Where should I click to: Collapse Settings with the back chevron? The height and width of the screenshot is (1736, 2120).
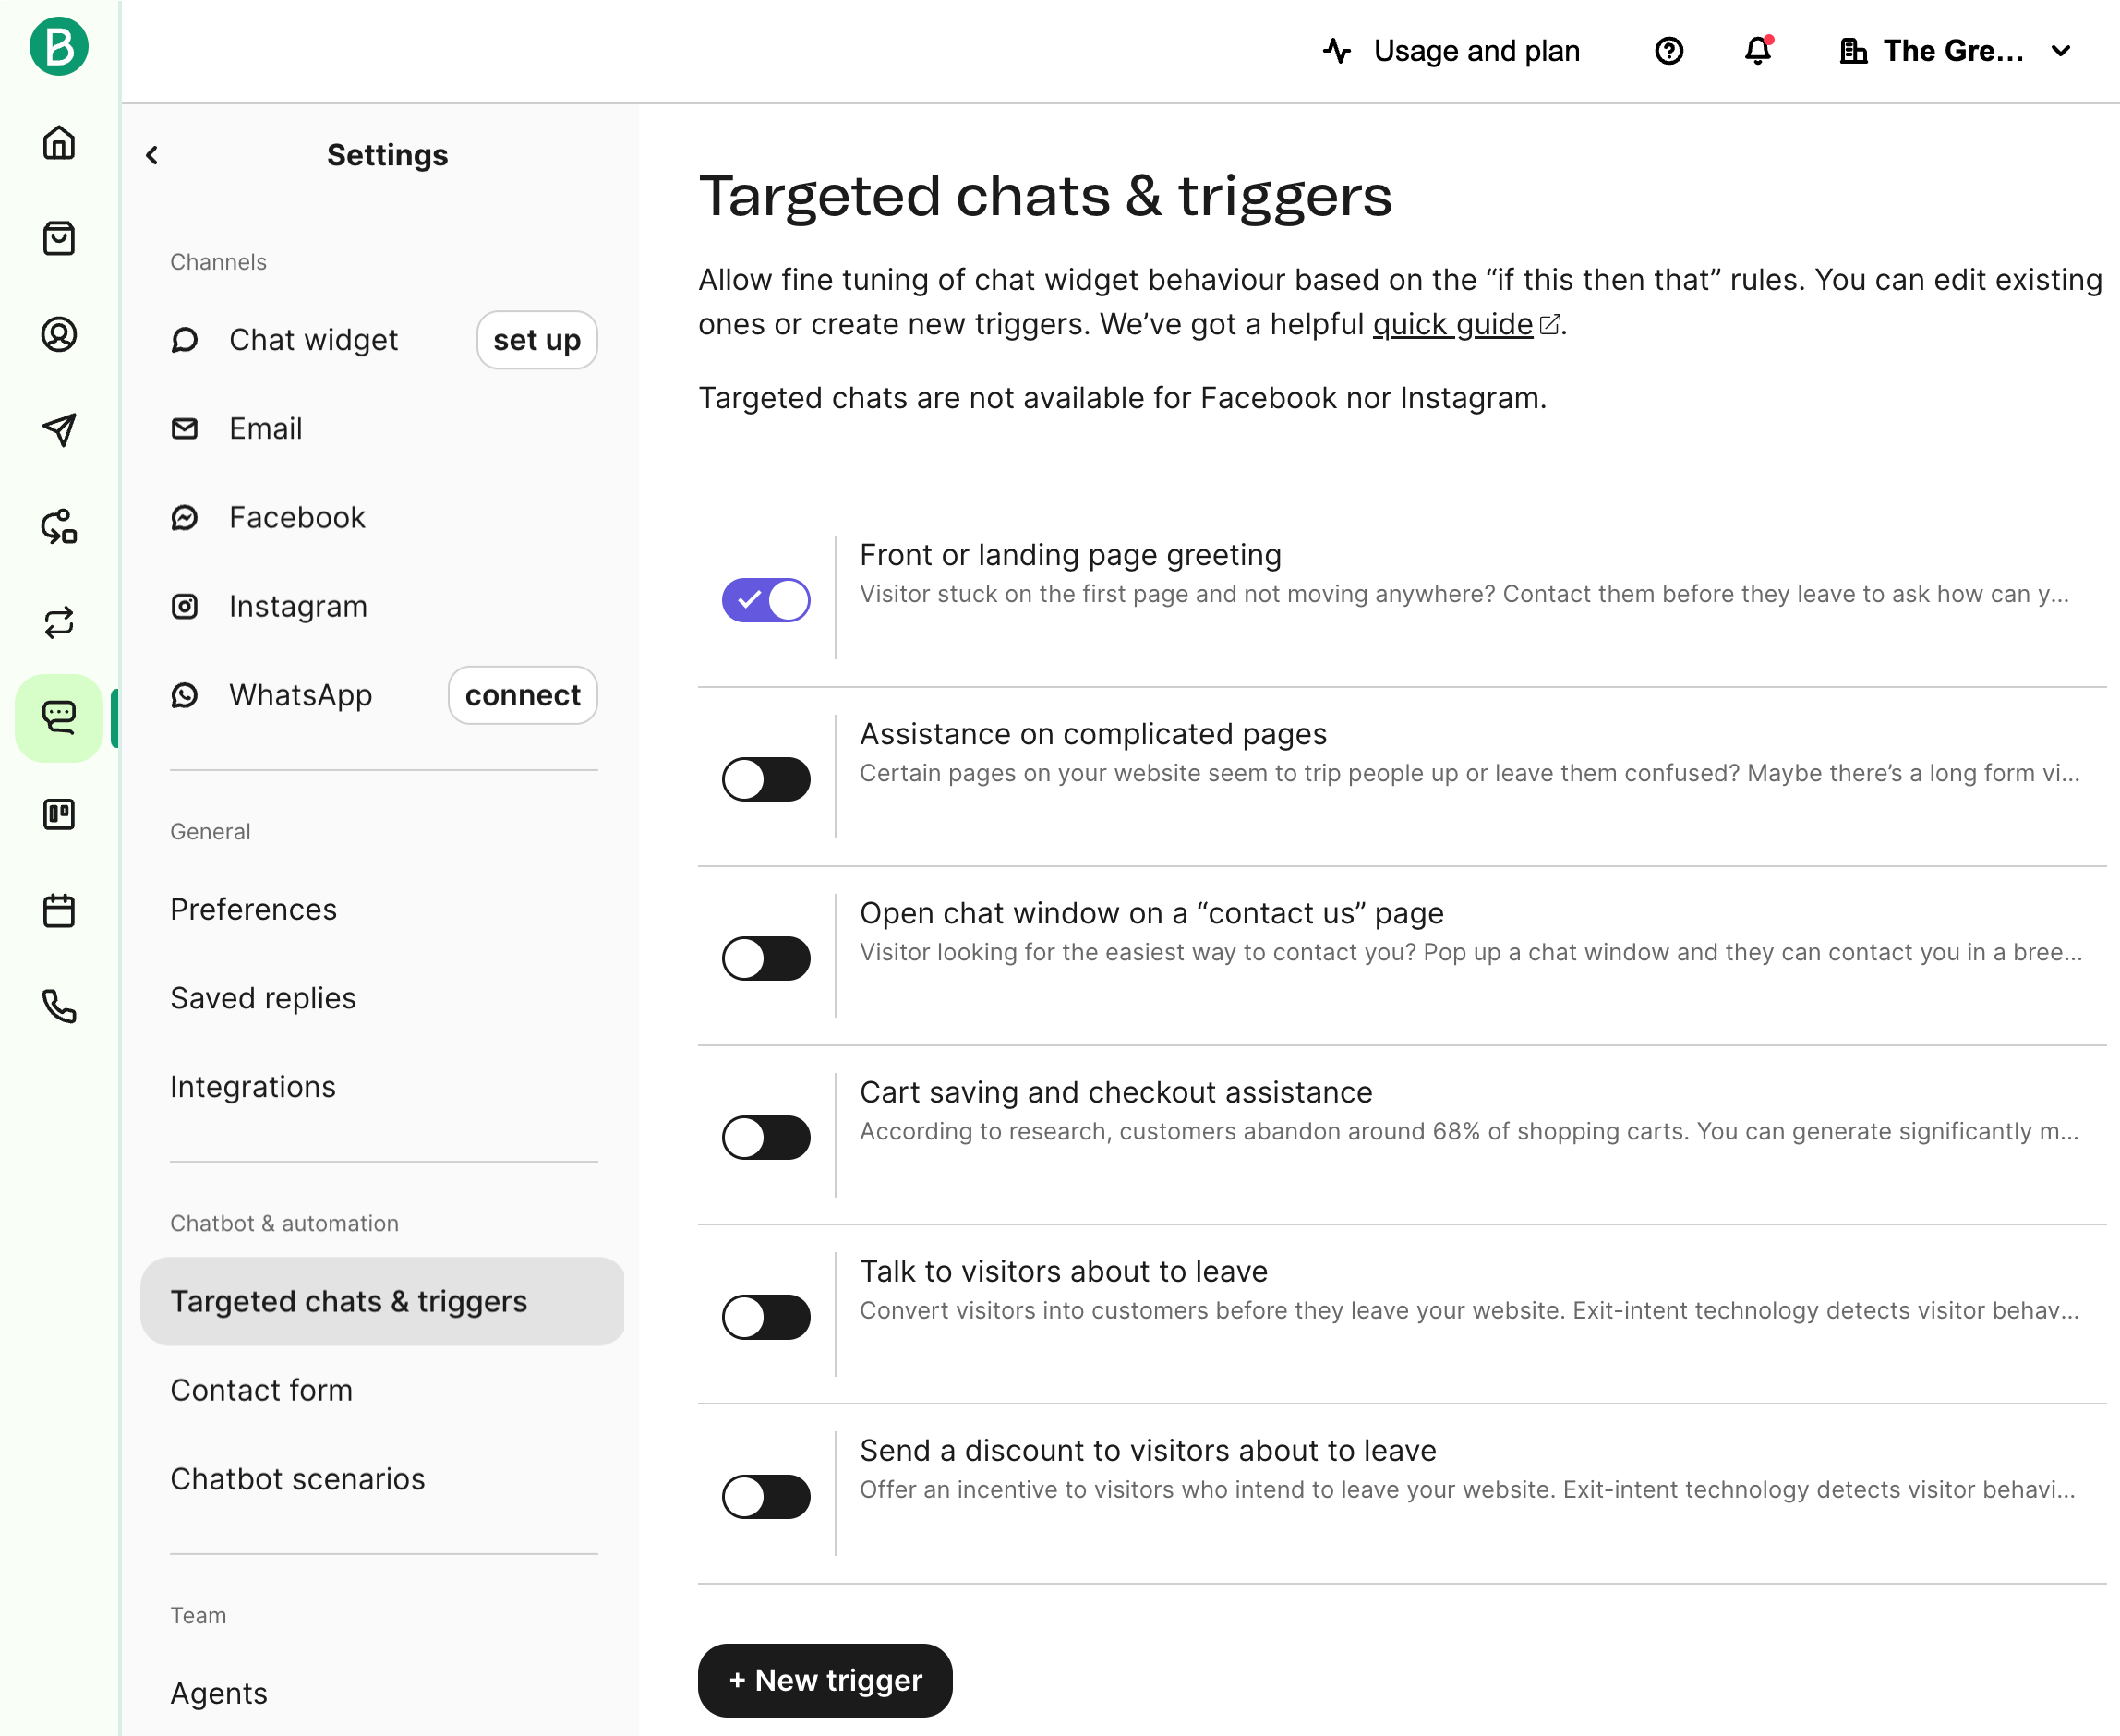pos(152,155)
